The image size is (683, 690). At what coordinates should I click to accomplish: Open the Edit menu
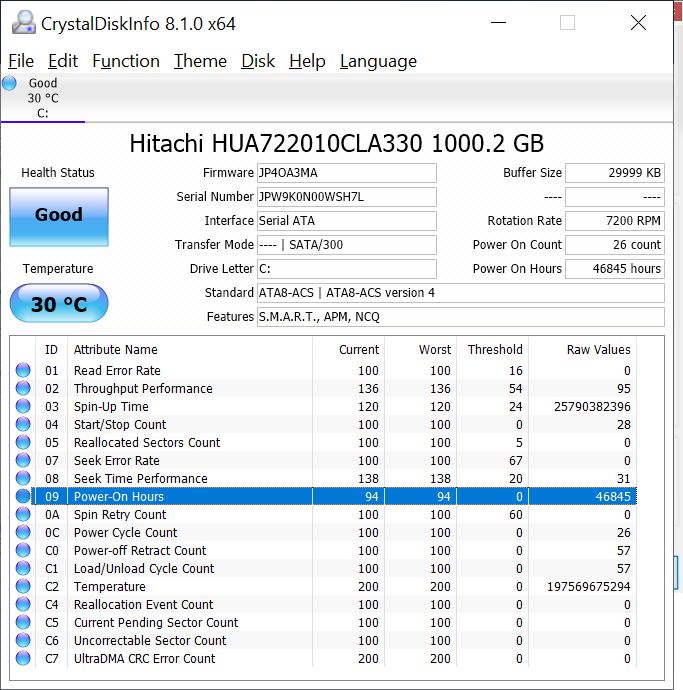[x=62, y=61]
